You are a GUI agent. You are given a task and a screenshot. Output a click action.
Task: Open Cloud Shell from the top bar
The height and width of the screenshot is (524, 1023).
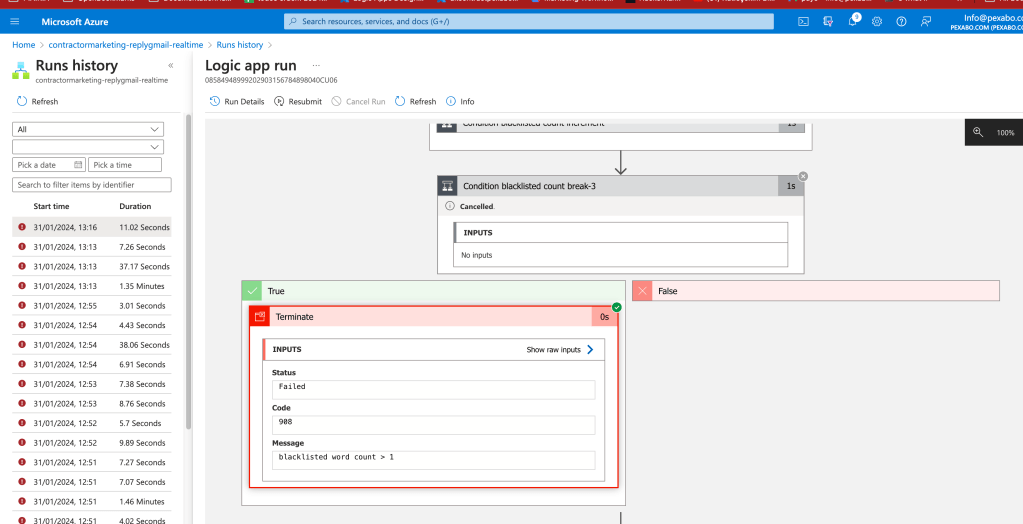[x=804, y=22]
